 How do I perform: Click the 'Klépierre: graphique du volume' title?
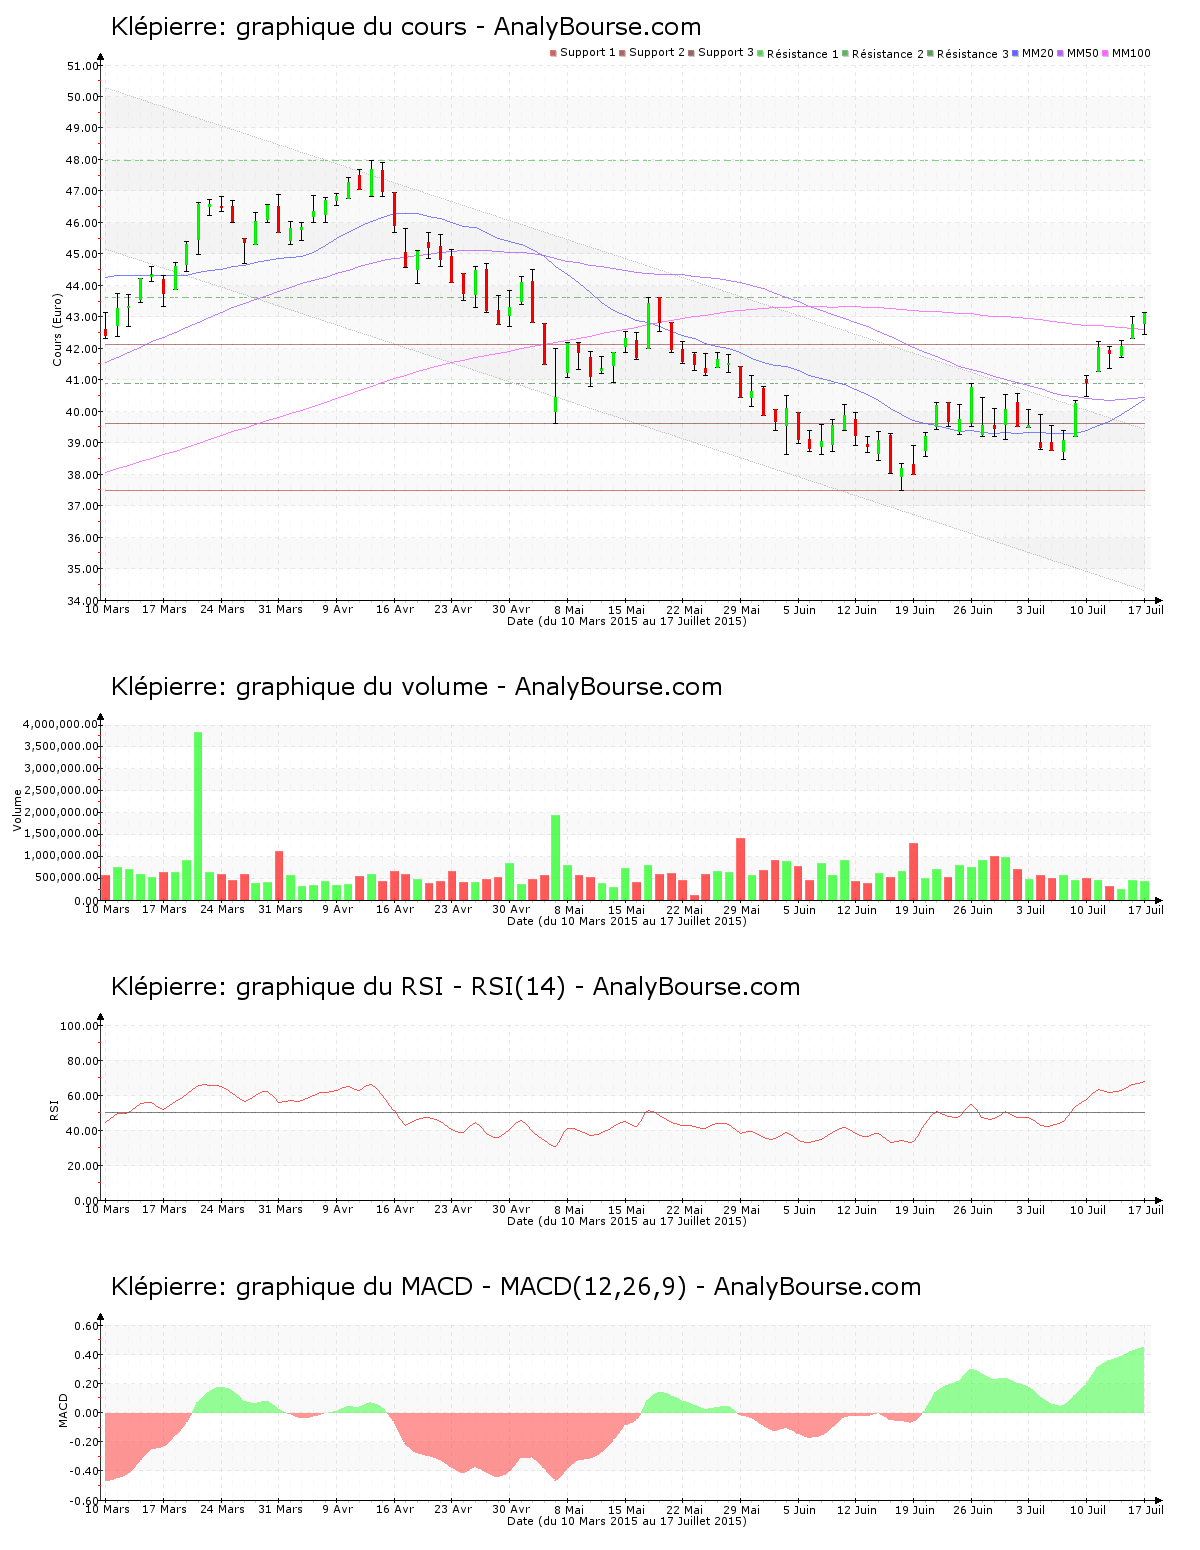tap(299, 687)
